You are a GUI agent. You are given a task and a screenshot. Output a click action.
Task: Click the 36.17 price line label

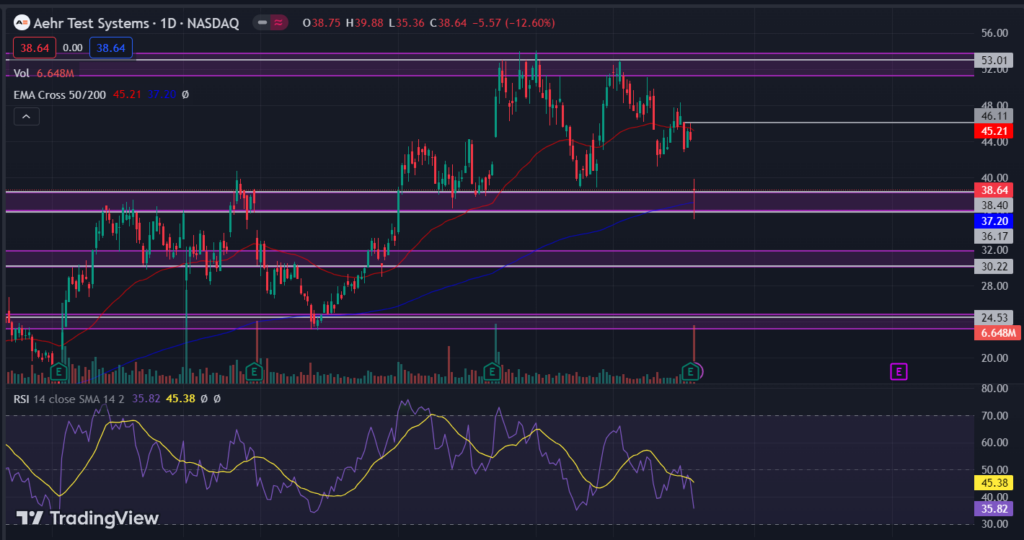(993, 236)
